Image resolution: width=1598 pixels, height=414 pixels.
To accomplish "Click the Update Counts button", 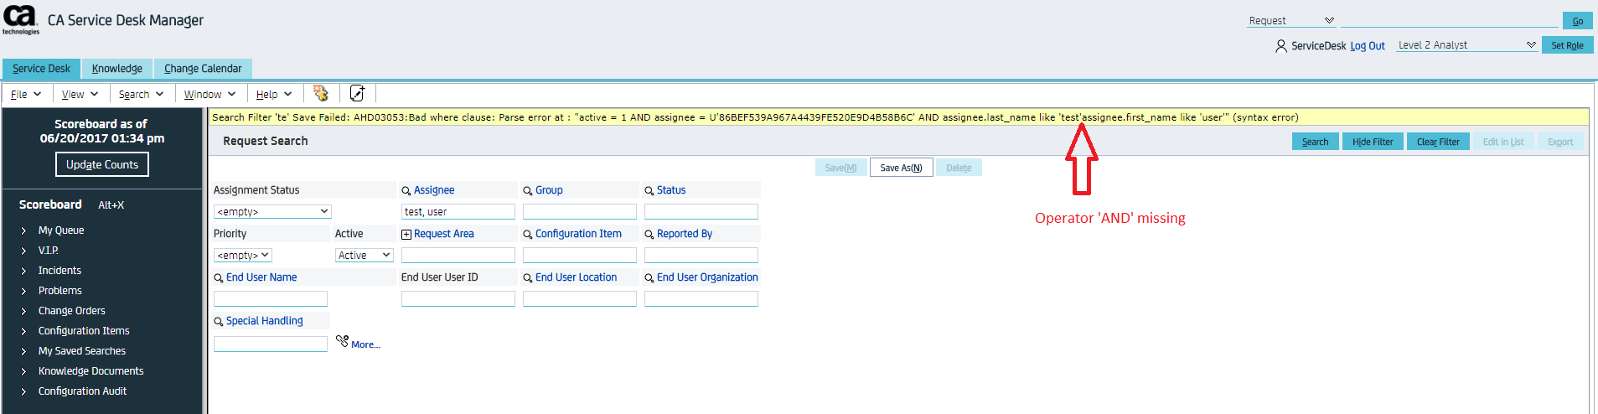I will [x=102, y=164].
